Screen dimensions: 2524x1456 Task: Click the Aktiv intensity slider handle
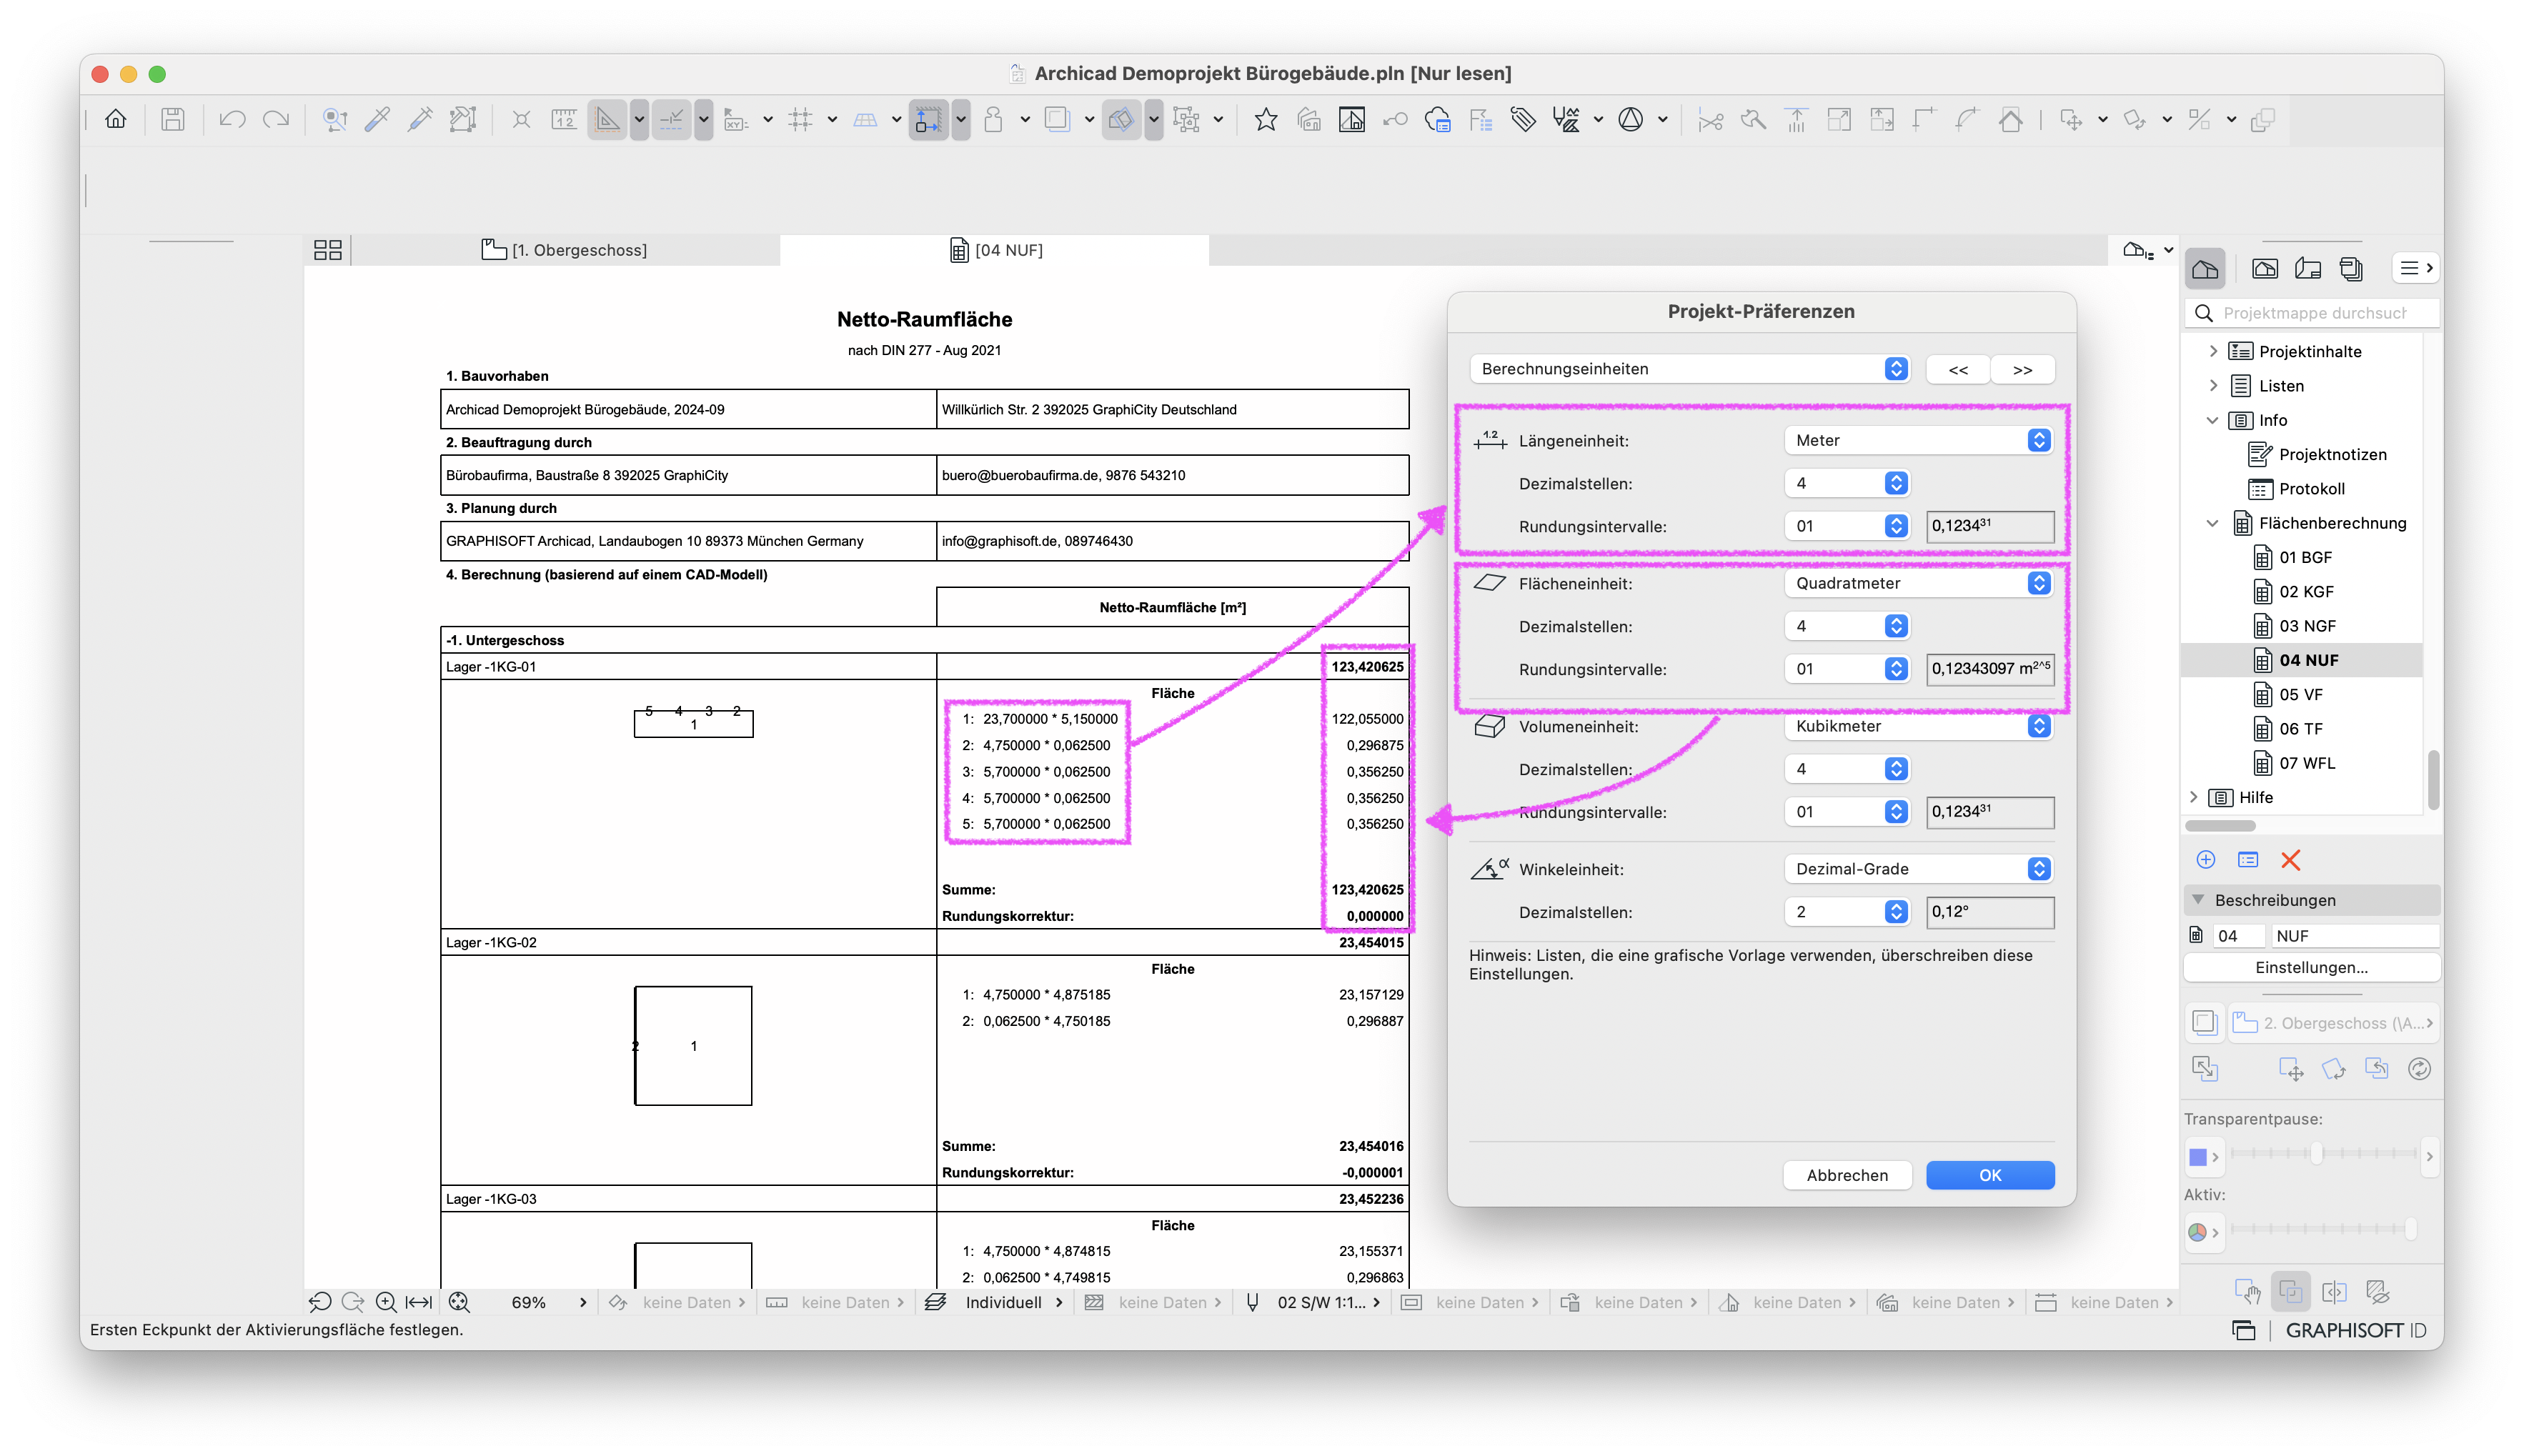pyautogui.click(x=2412, y=1229)
